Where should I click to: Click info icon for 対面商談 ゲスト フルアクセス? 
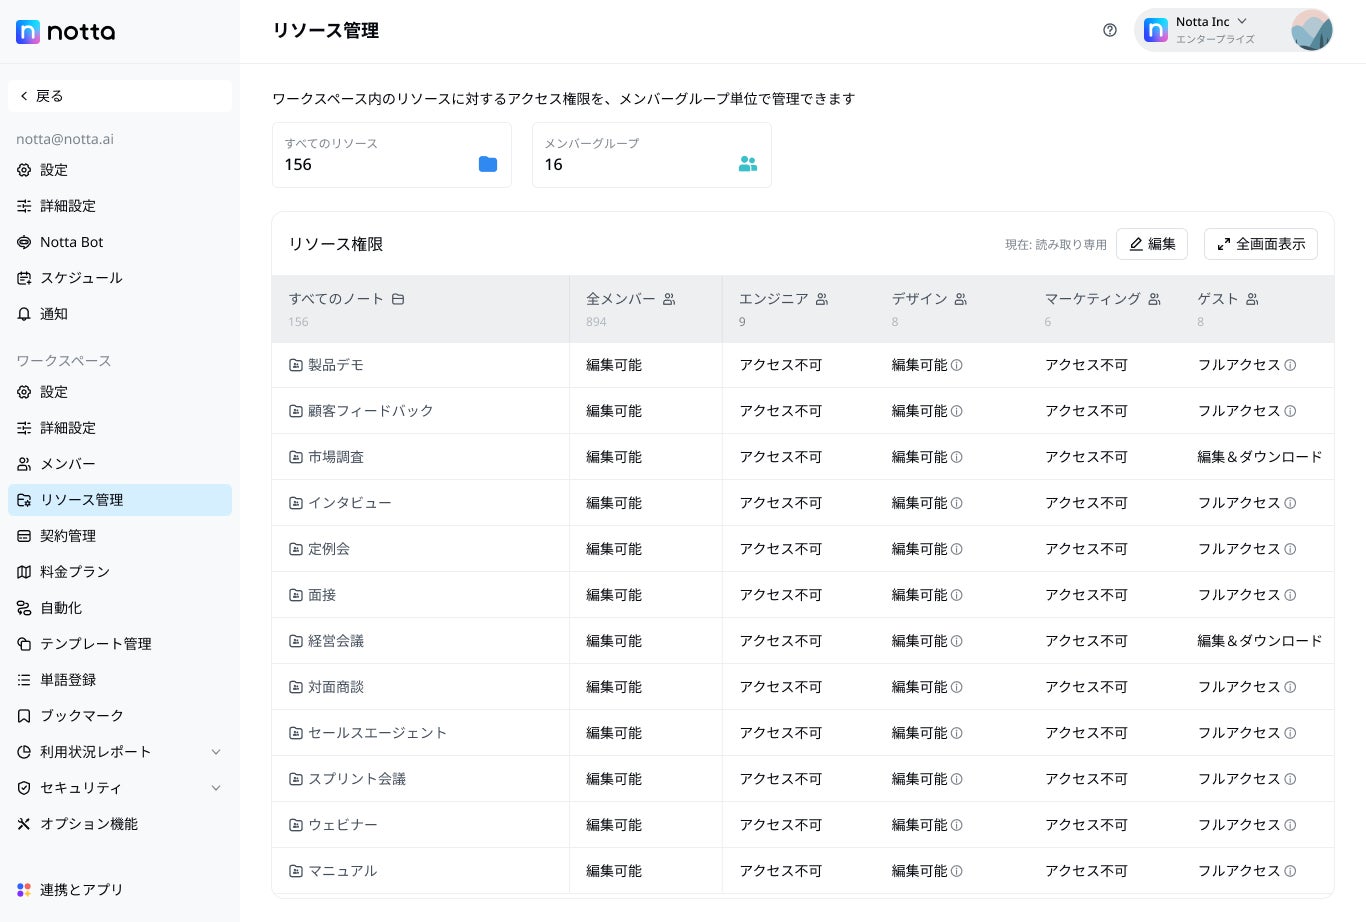click(x=1290, y=687)
